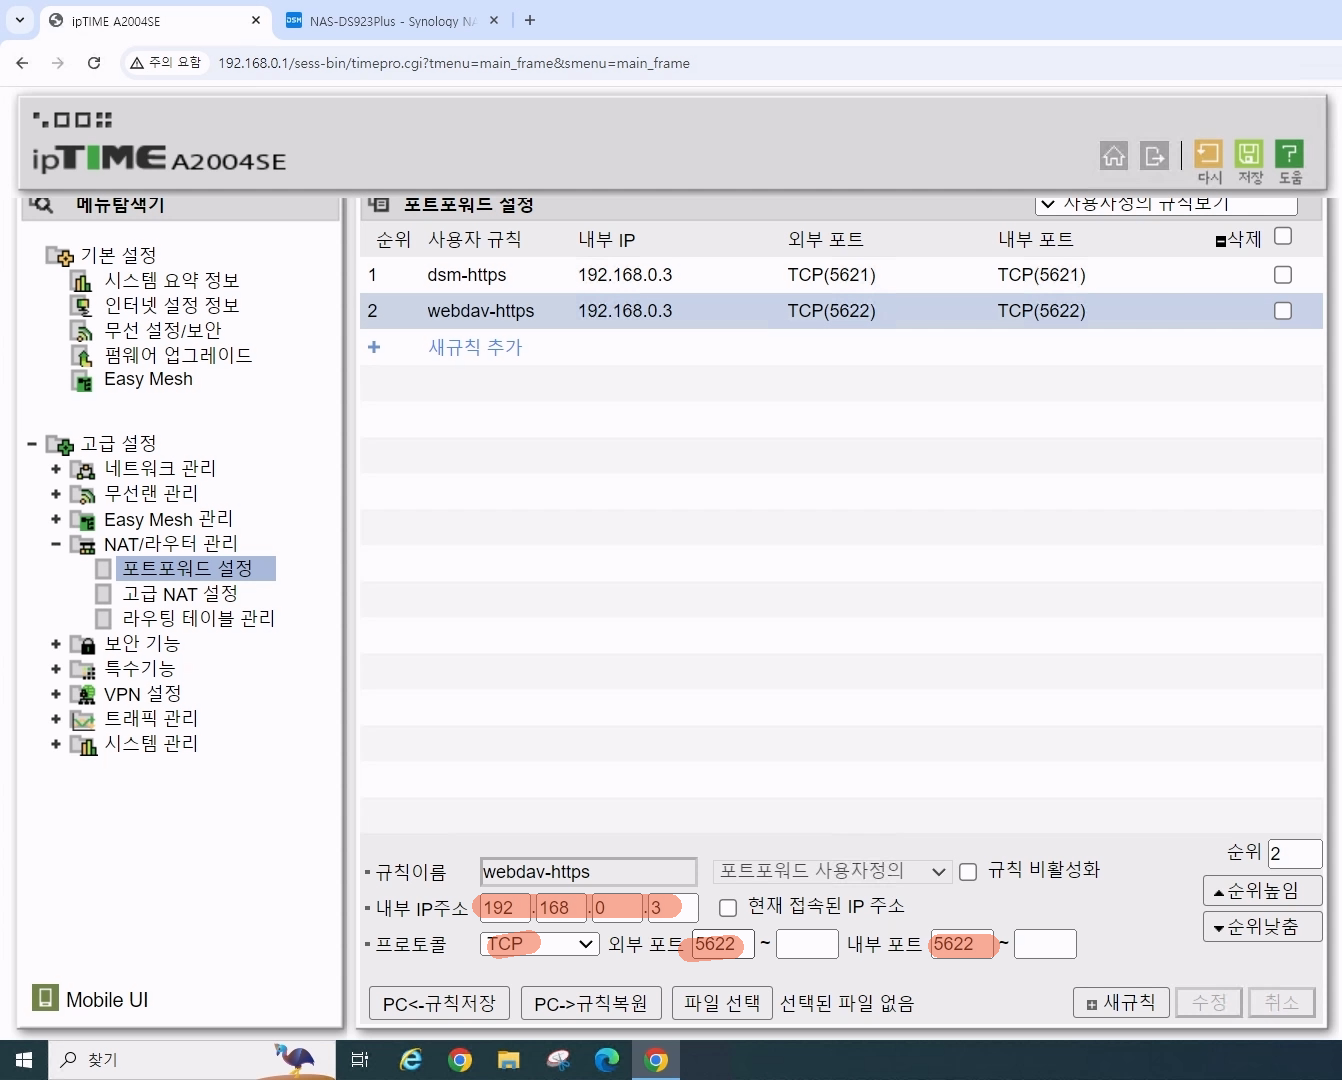Click the home icon in router header
The width and height of the screenshot is (1342, 1080).
(1113, 156)
